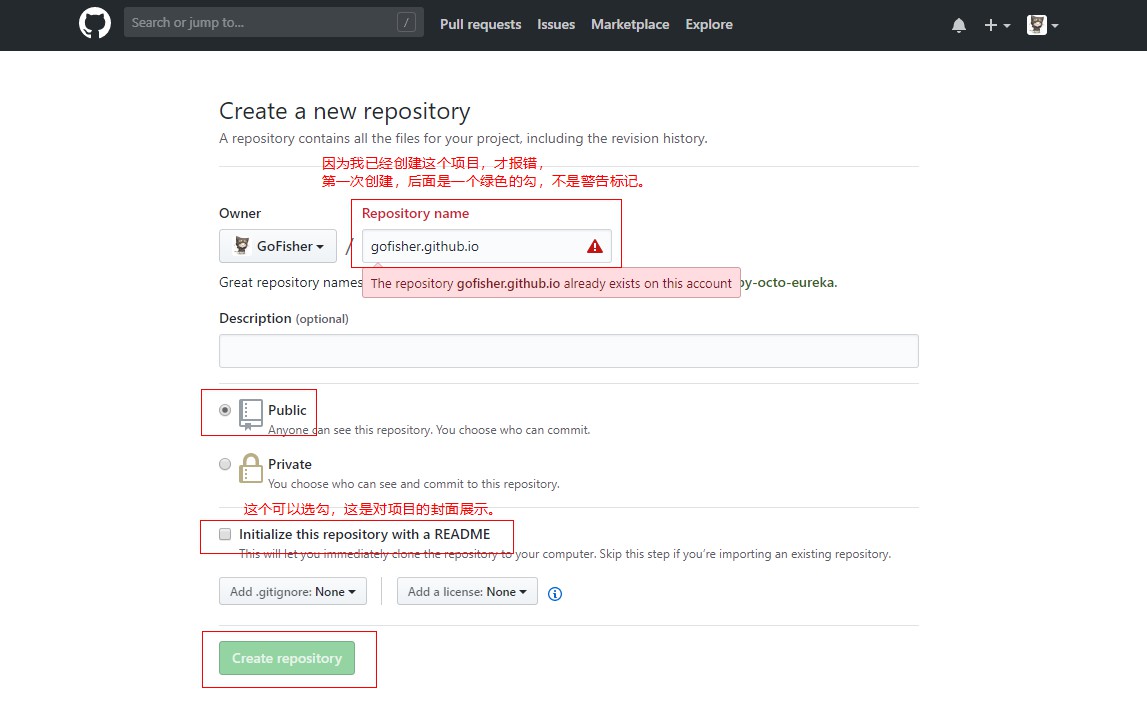Go to Pull requests
Viewport: 1147px width, 713px height.
(480, 24)
